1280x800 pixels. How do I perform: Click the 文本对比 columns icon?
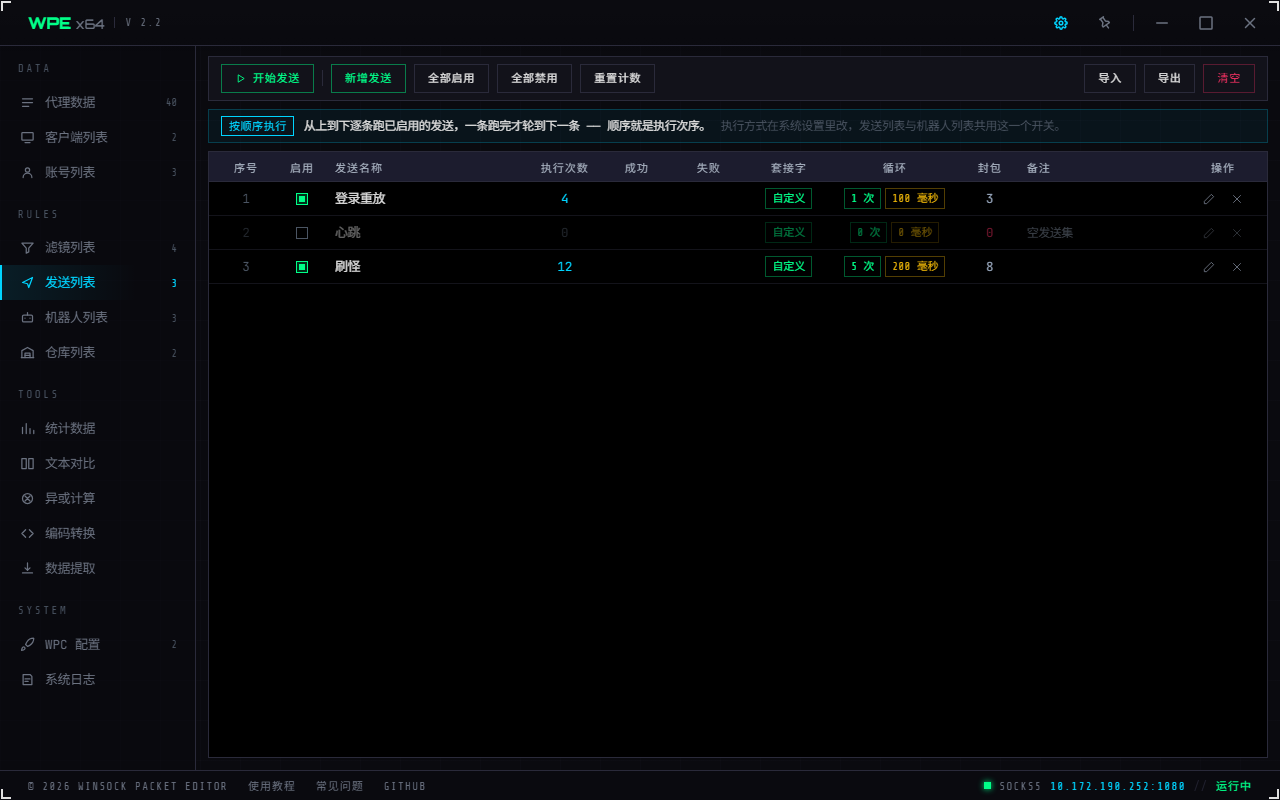tap(28, 463)
